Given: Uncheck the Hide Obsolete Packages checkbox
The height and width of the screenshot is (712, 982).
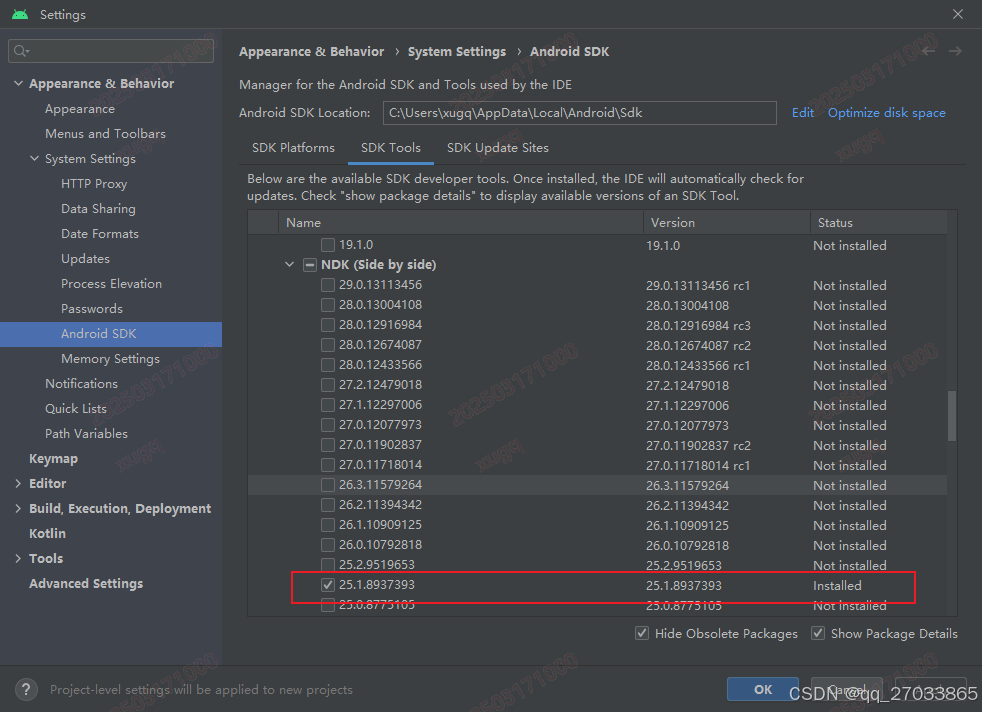Looking at the screenshot, I should point(641,633).
